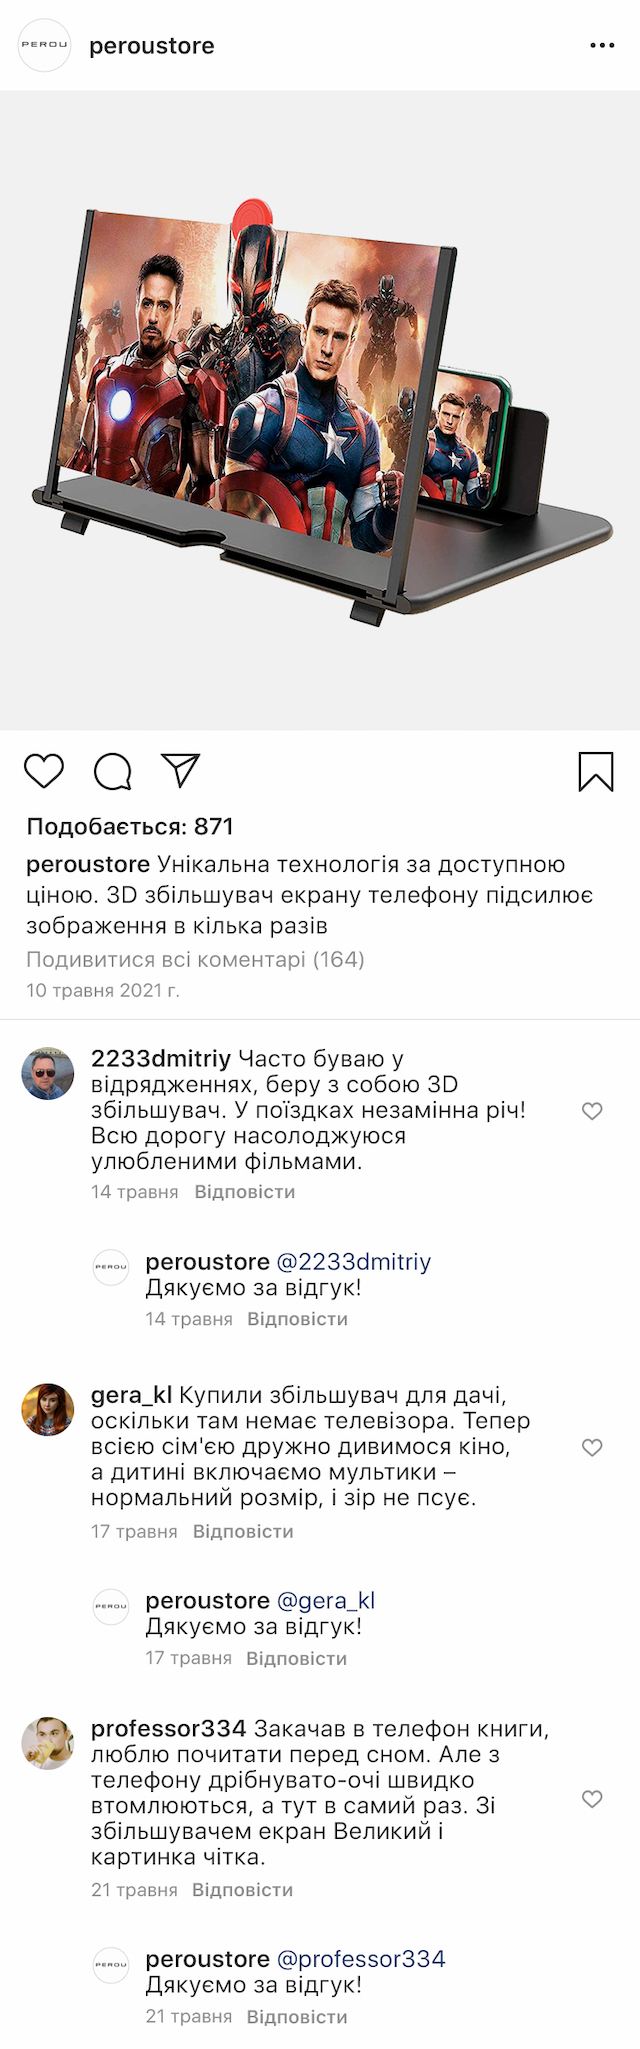Reply to the 2233dmitriy comment

pos(245,1192)
